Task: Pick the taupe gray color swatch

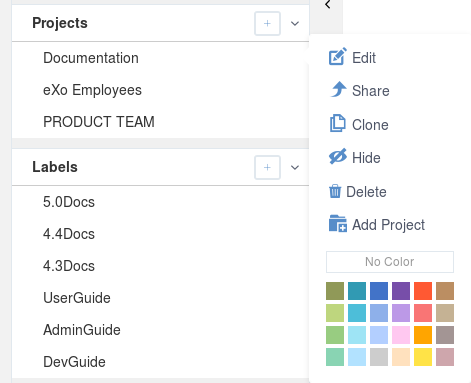Action: (445, 335)
